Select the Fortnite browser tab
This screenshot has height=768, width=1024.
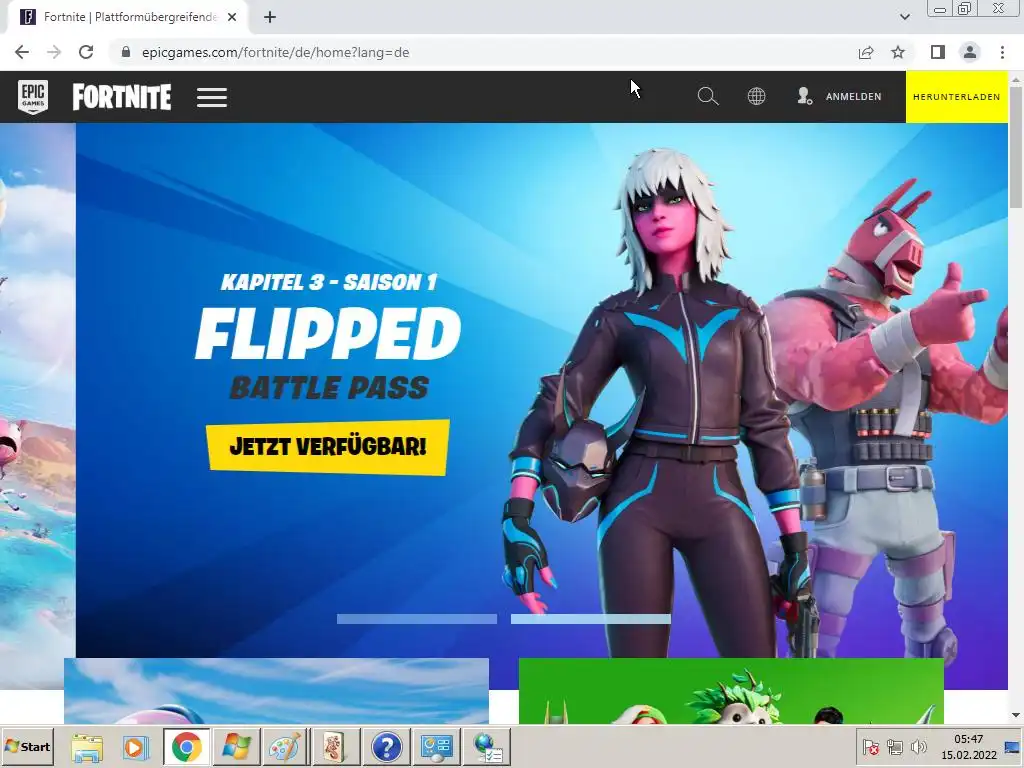tap(128, 17)
